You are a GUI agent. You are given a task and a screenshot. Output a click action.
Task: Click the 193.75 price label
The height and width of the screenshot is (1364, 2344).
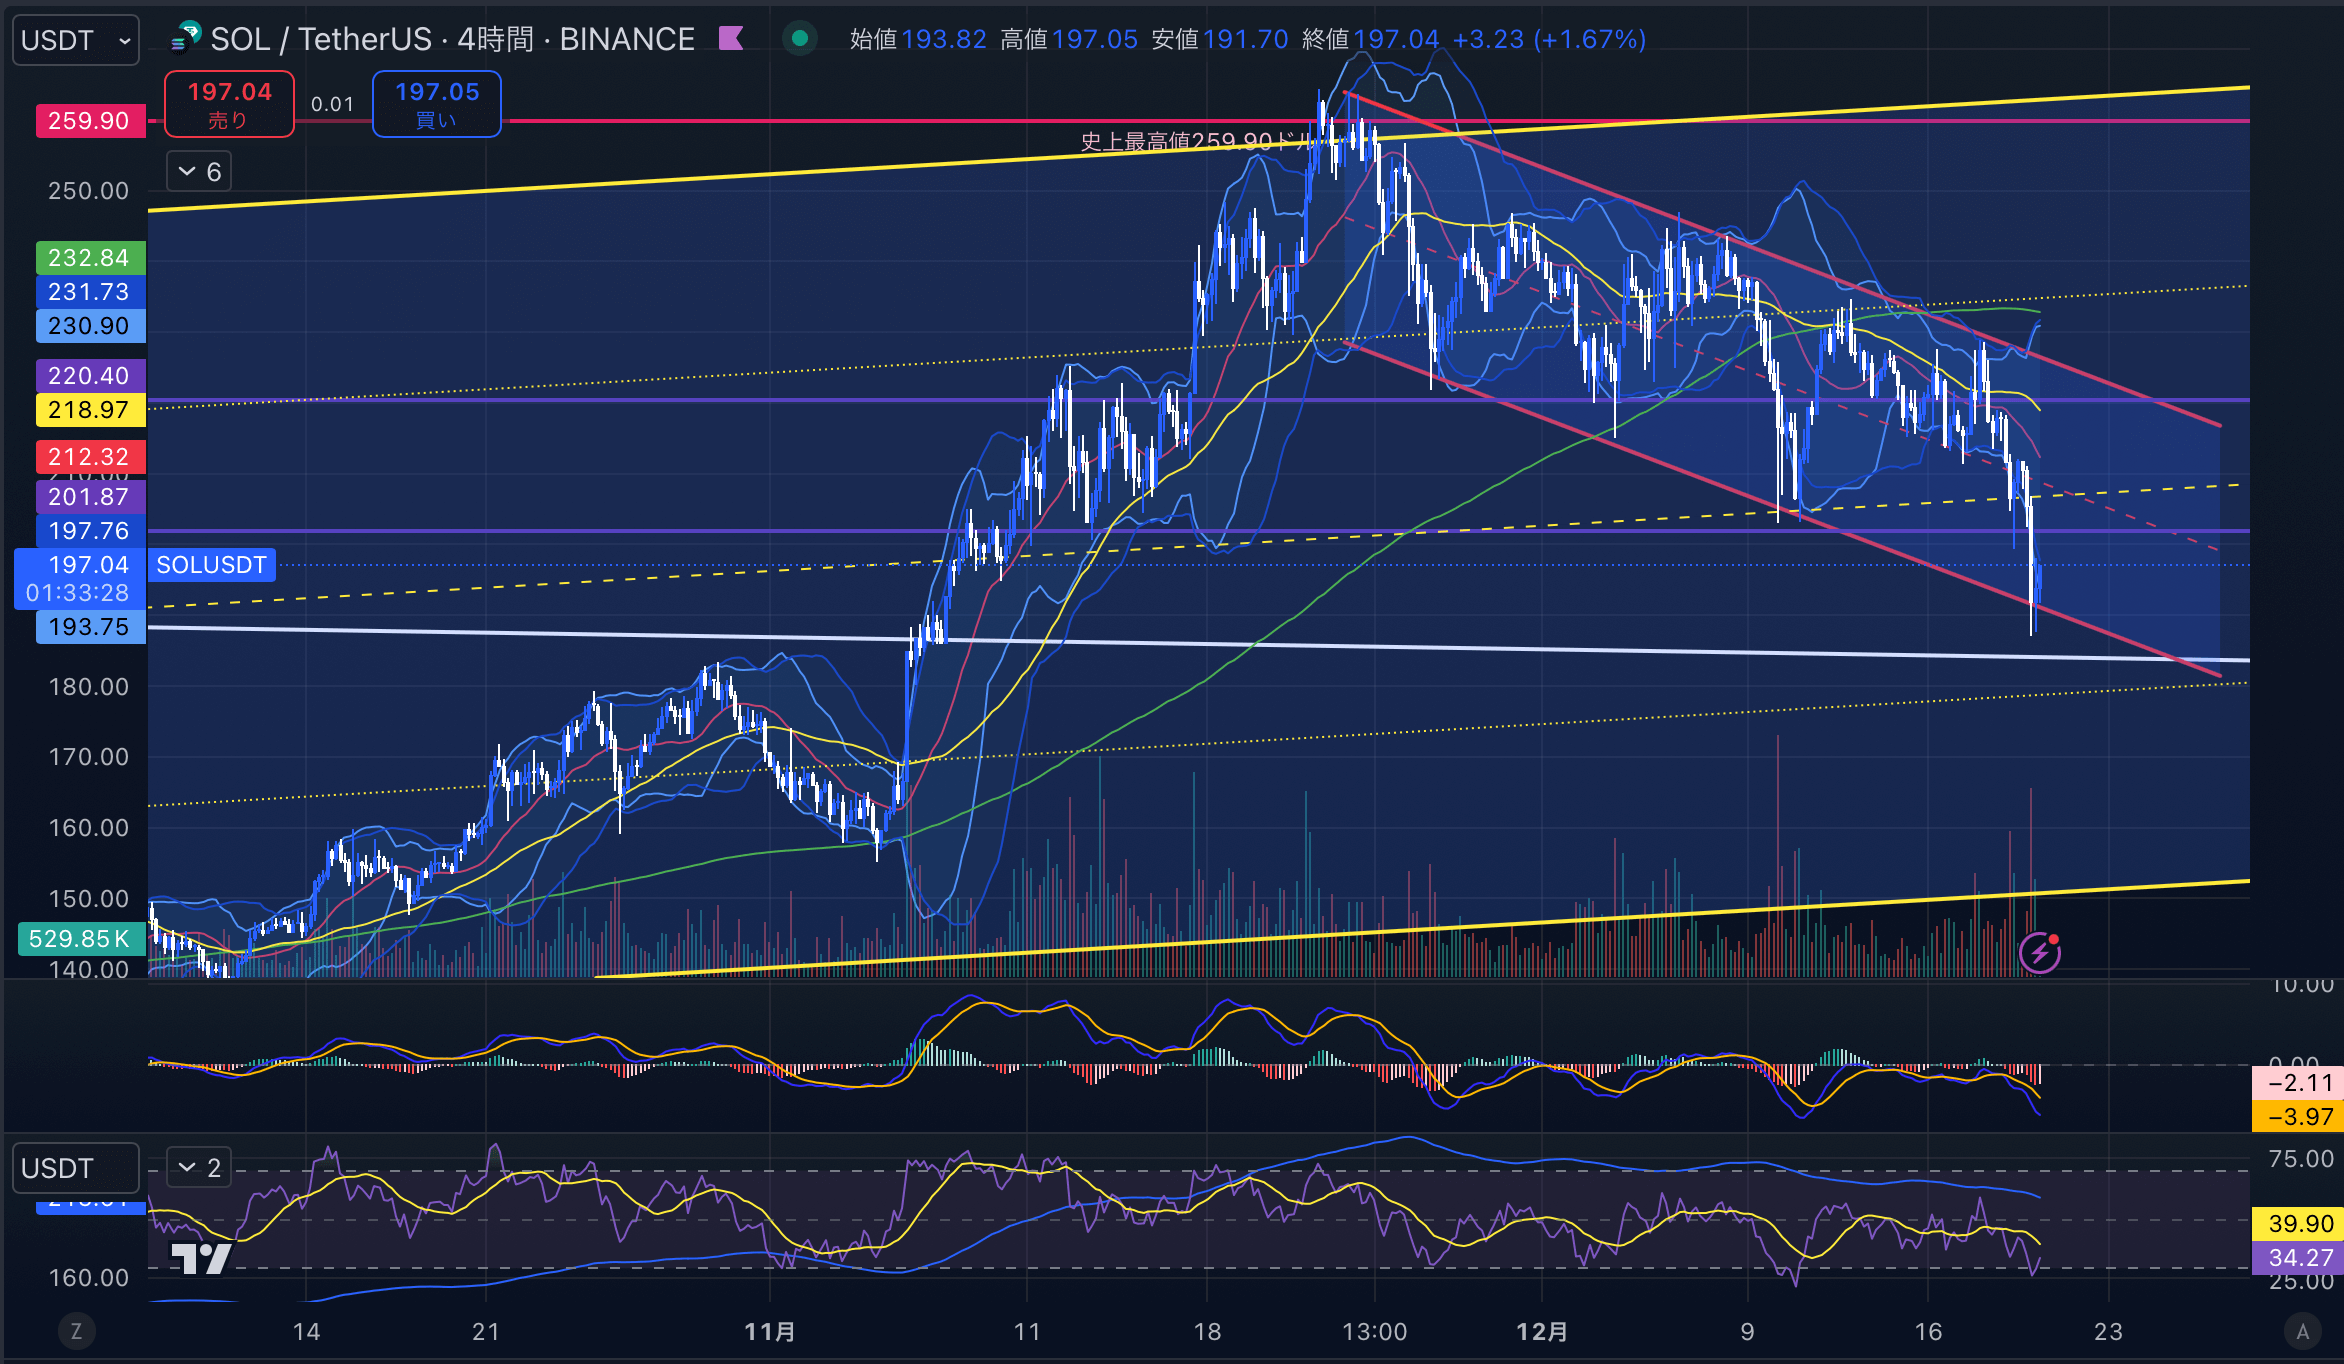90,627
